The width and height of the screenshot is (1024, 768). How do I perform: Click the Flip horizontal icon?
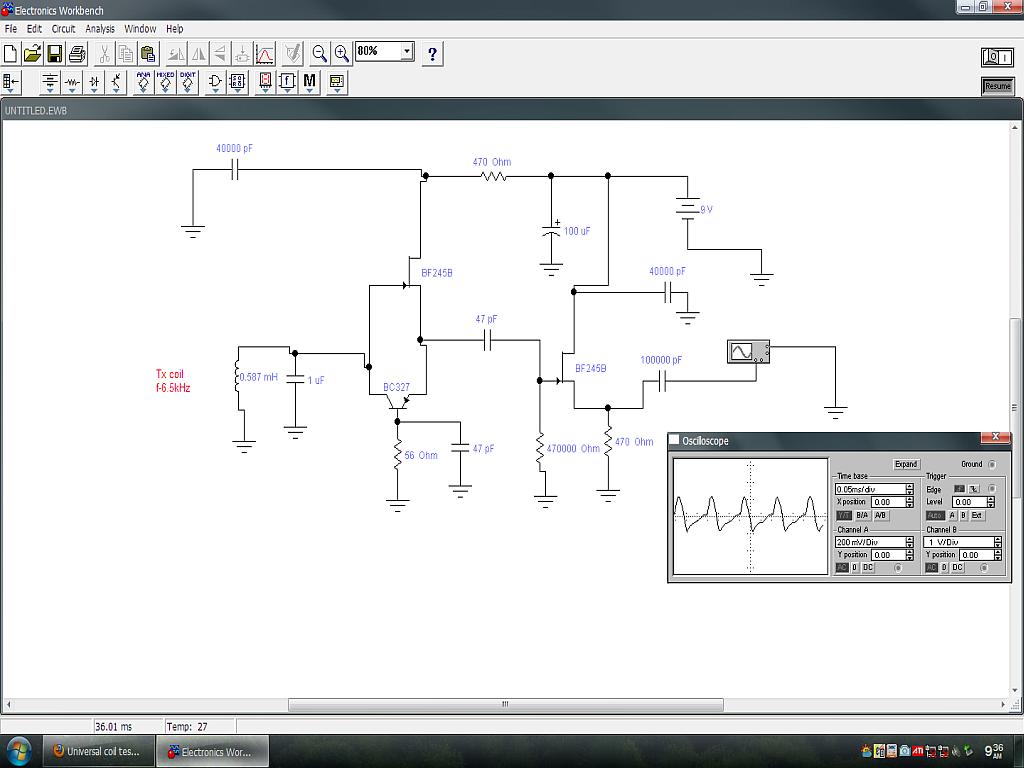click(x=198, y=53)
